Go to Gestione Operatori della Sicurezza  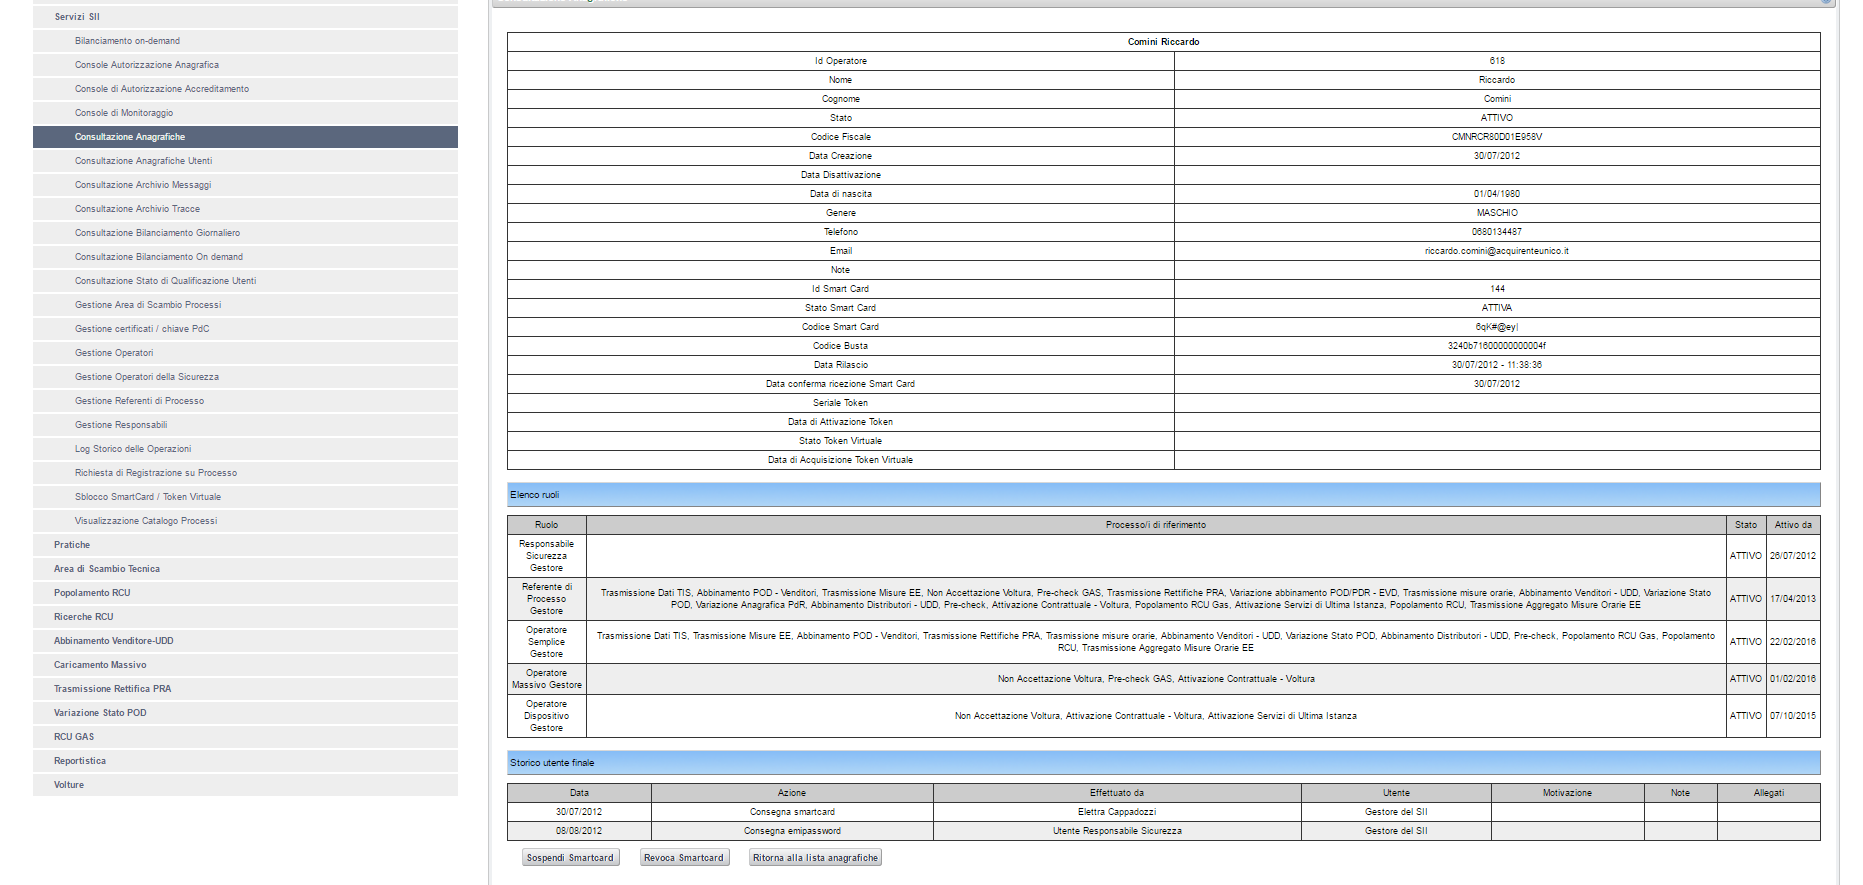[245, 377]
